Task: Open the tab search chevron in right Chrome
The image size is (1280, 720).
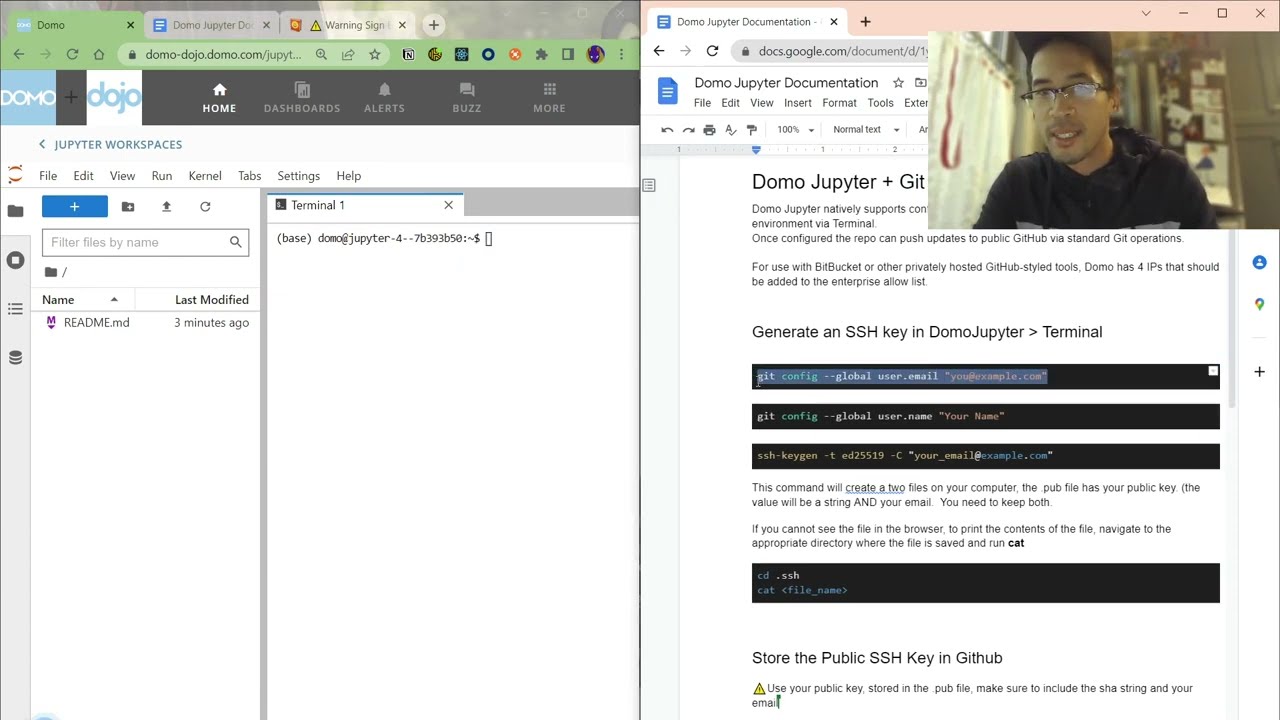Action: [x=1146, y=14]
